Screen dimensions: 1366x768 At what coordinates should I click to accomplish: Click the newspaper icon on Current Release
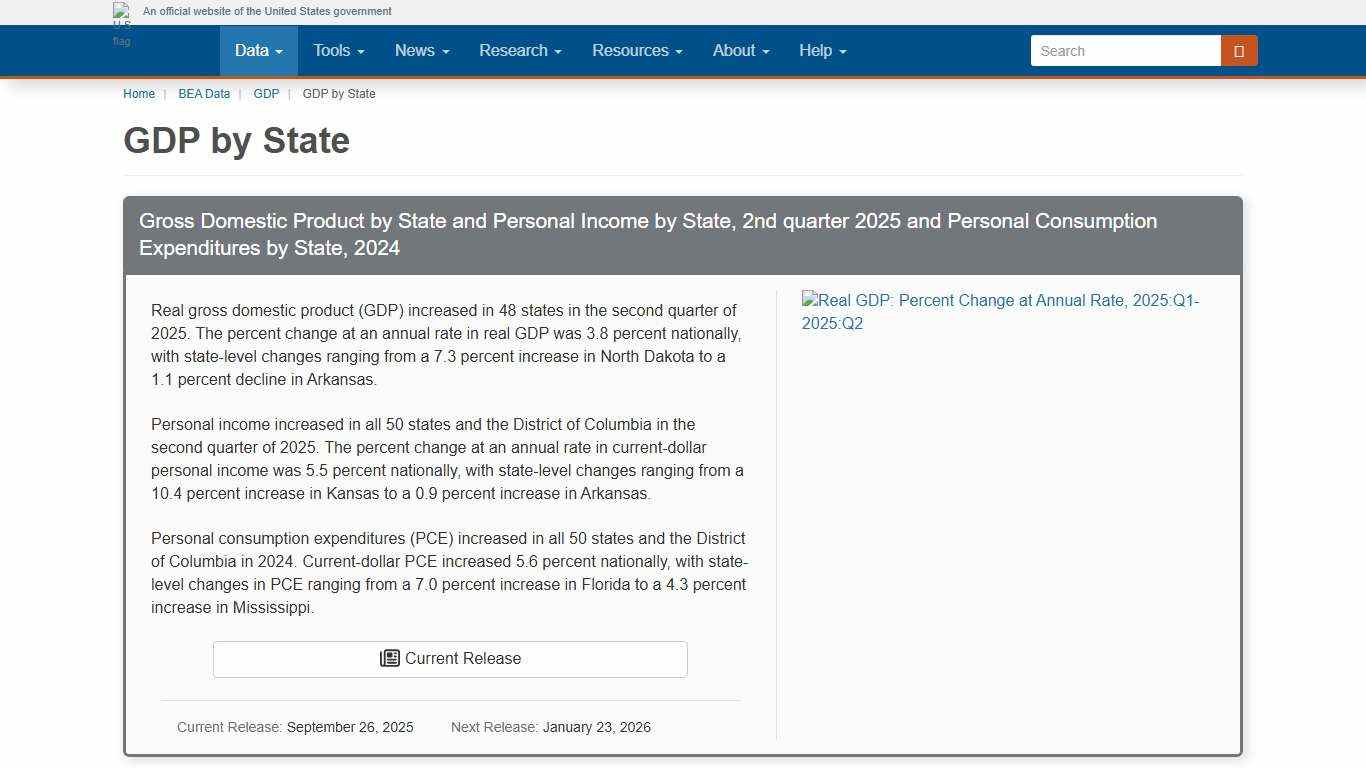[389, 659]
